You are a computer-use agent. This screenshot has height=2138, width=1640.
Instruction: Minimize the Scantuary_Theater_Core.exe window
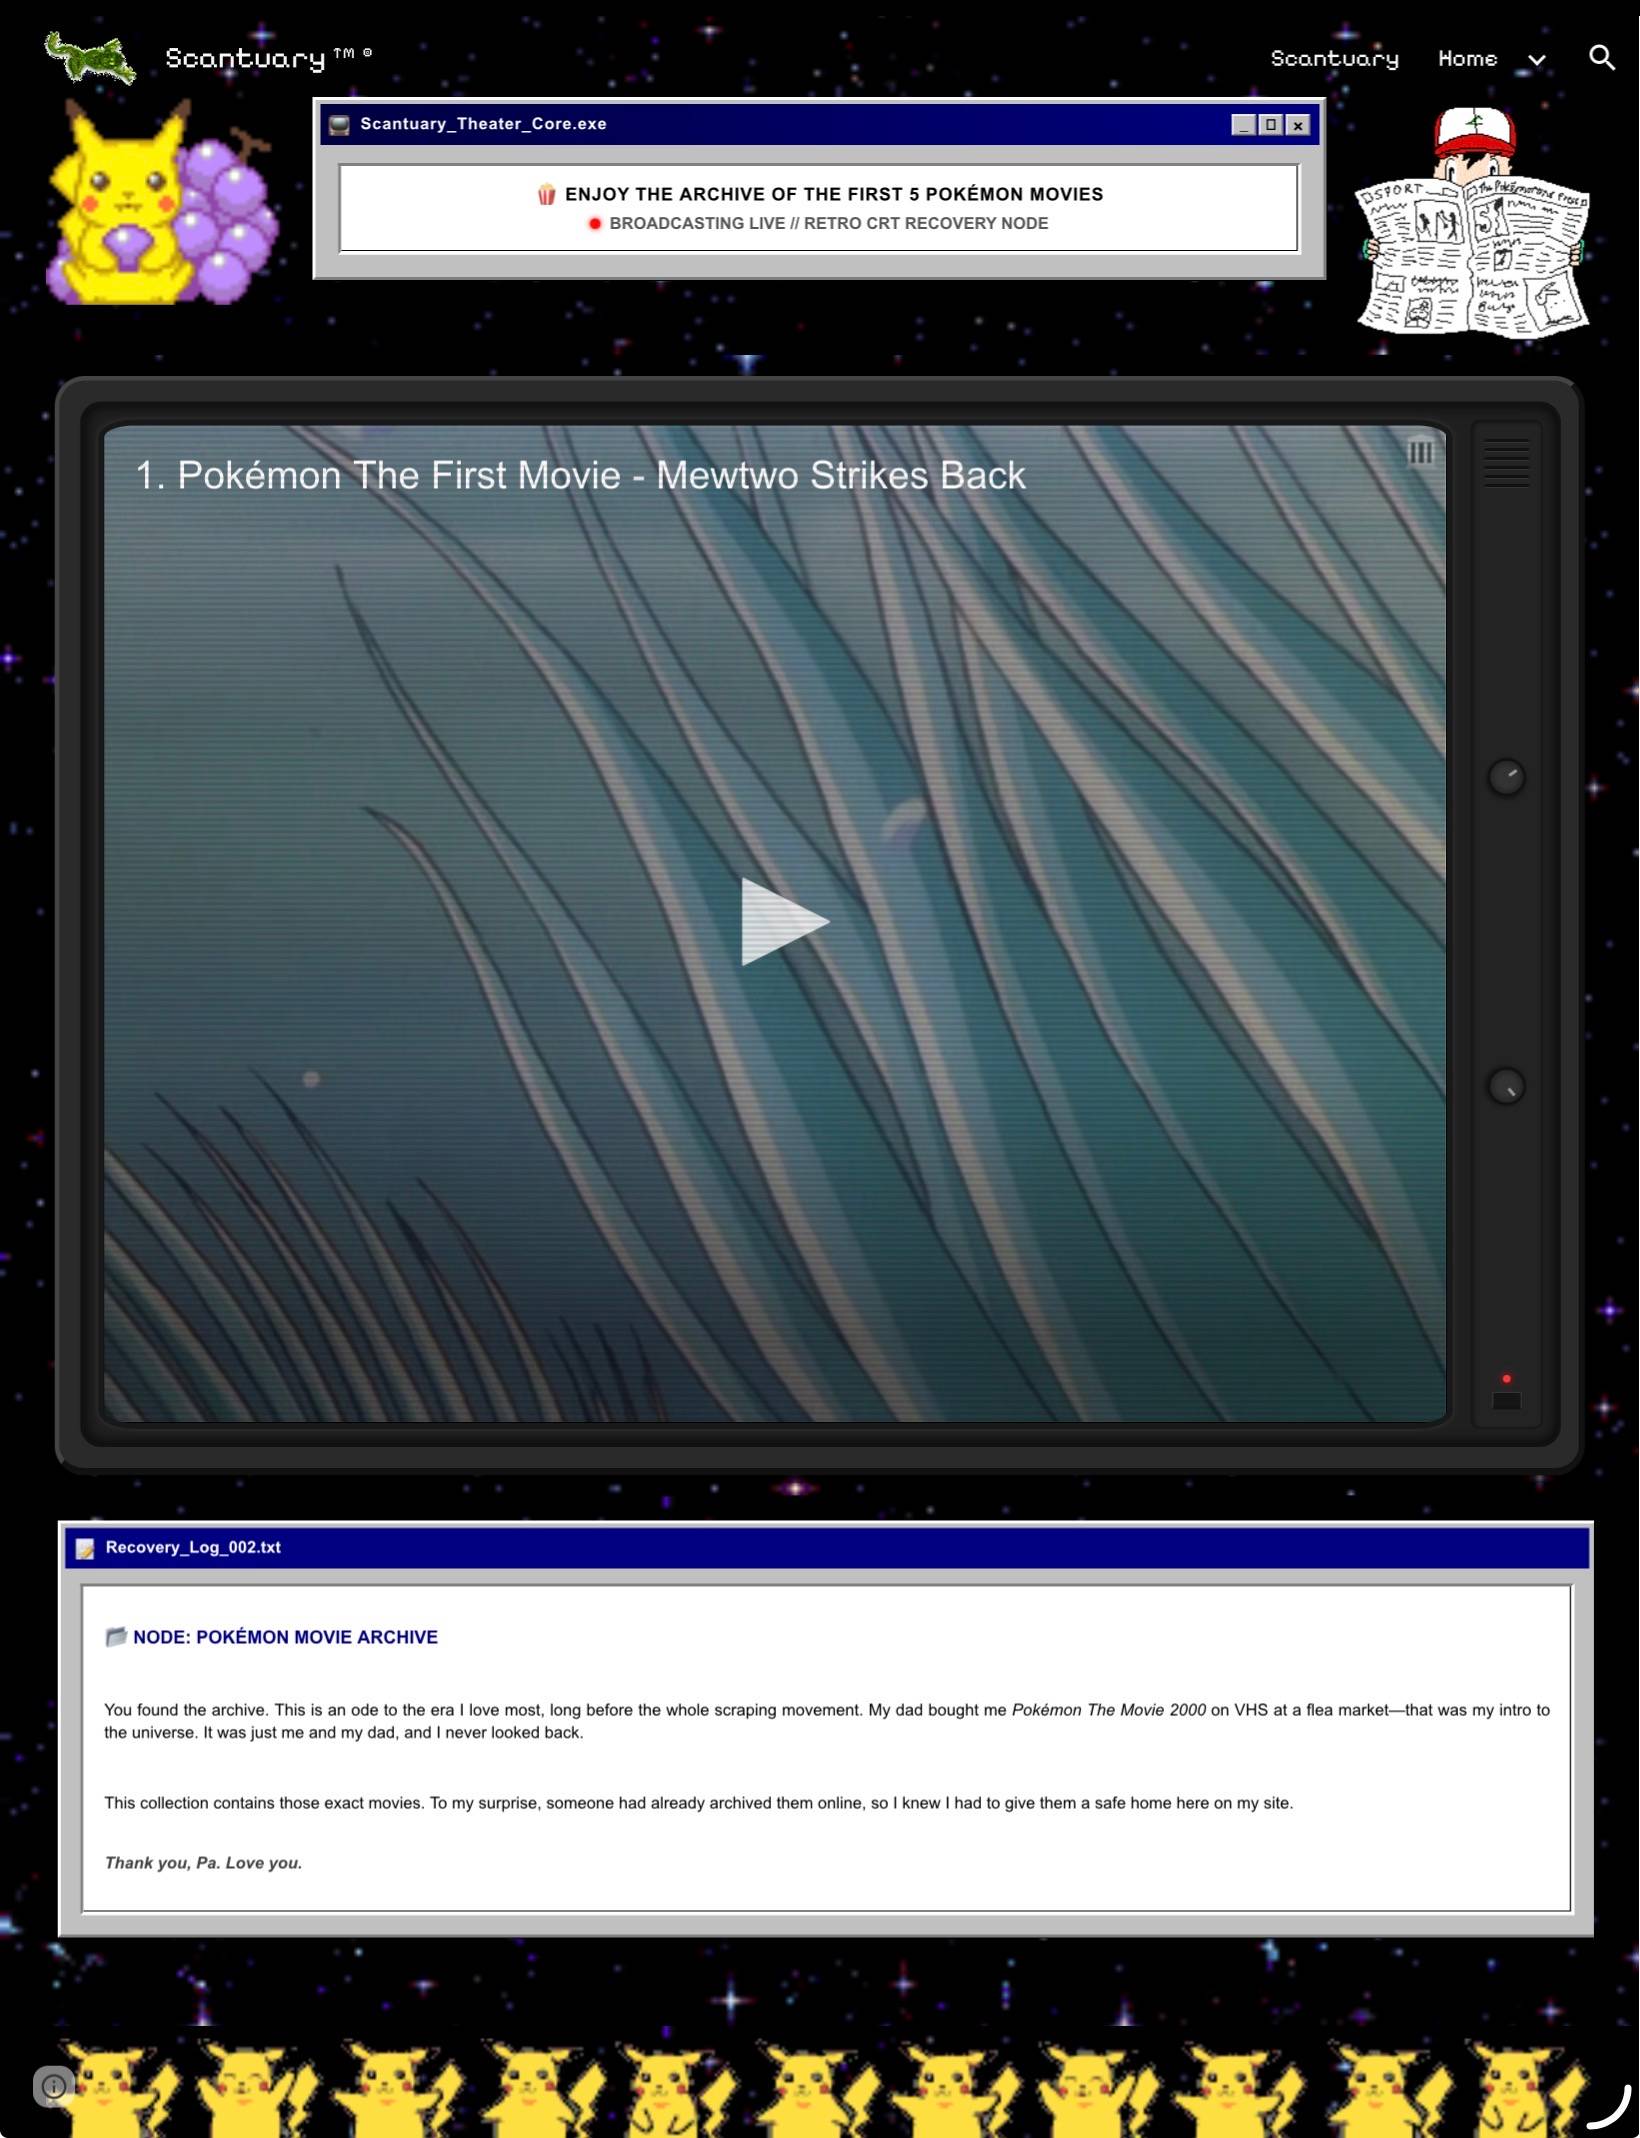click(x=1243, y=125)
